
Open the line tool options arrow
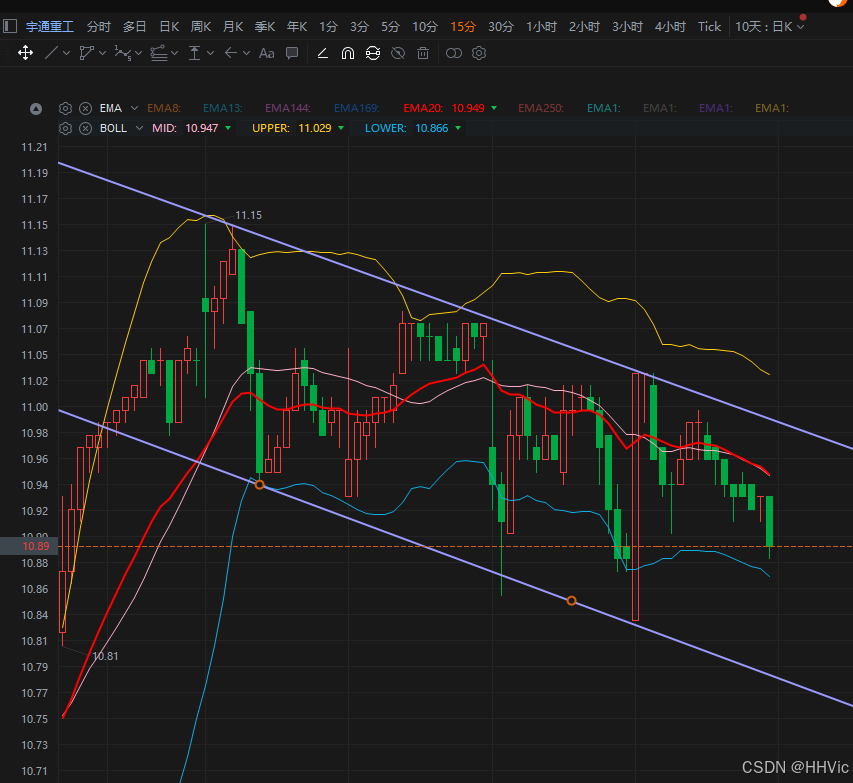[66, 53]
